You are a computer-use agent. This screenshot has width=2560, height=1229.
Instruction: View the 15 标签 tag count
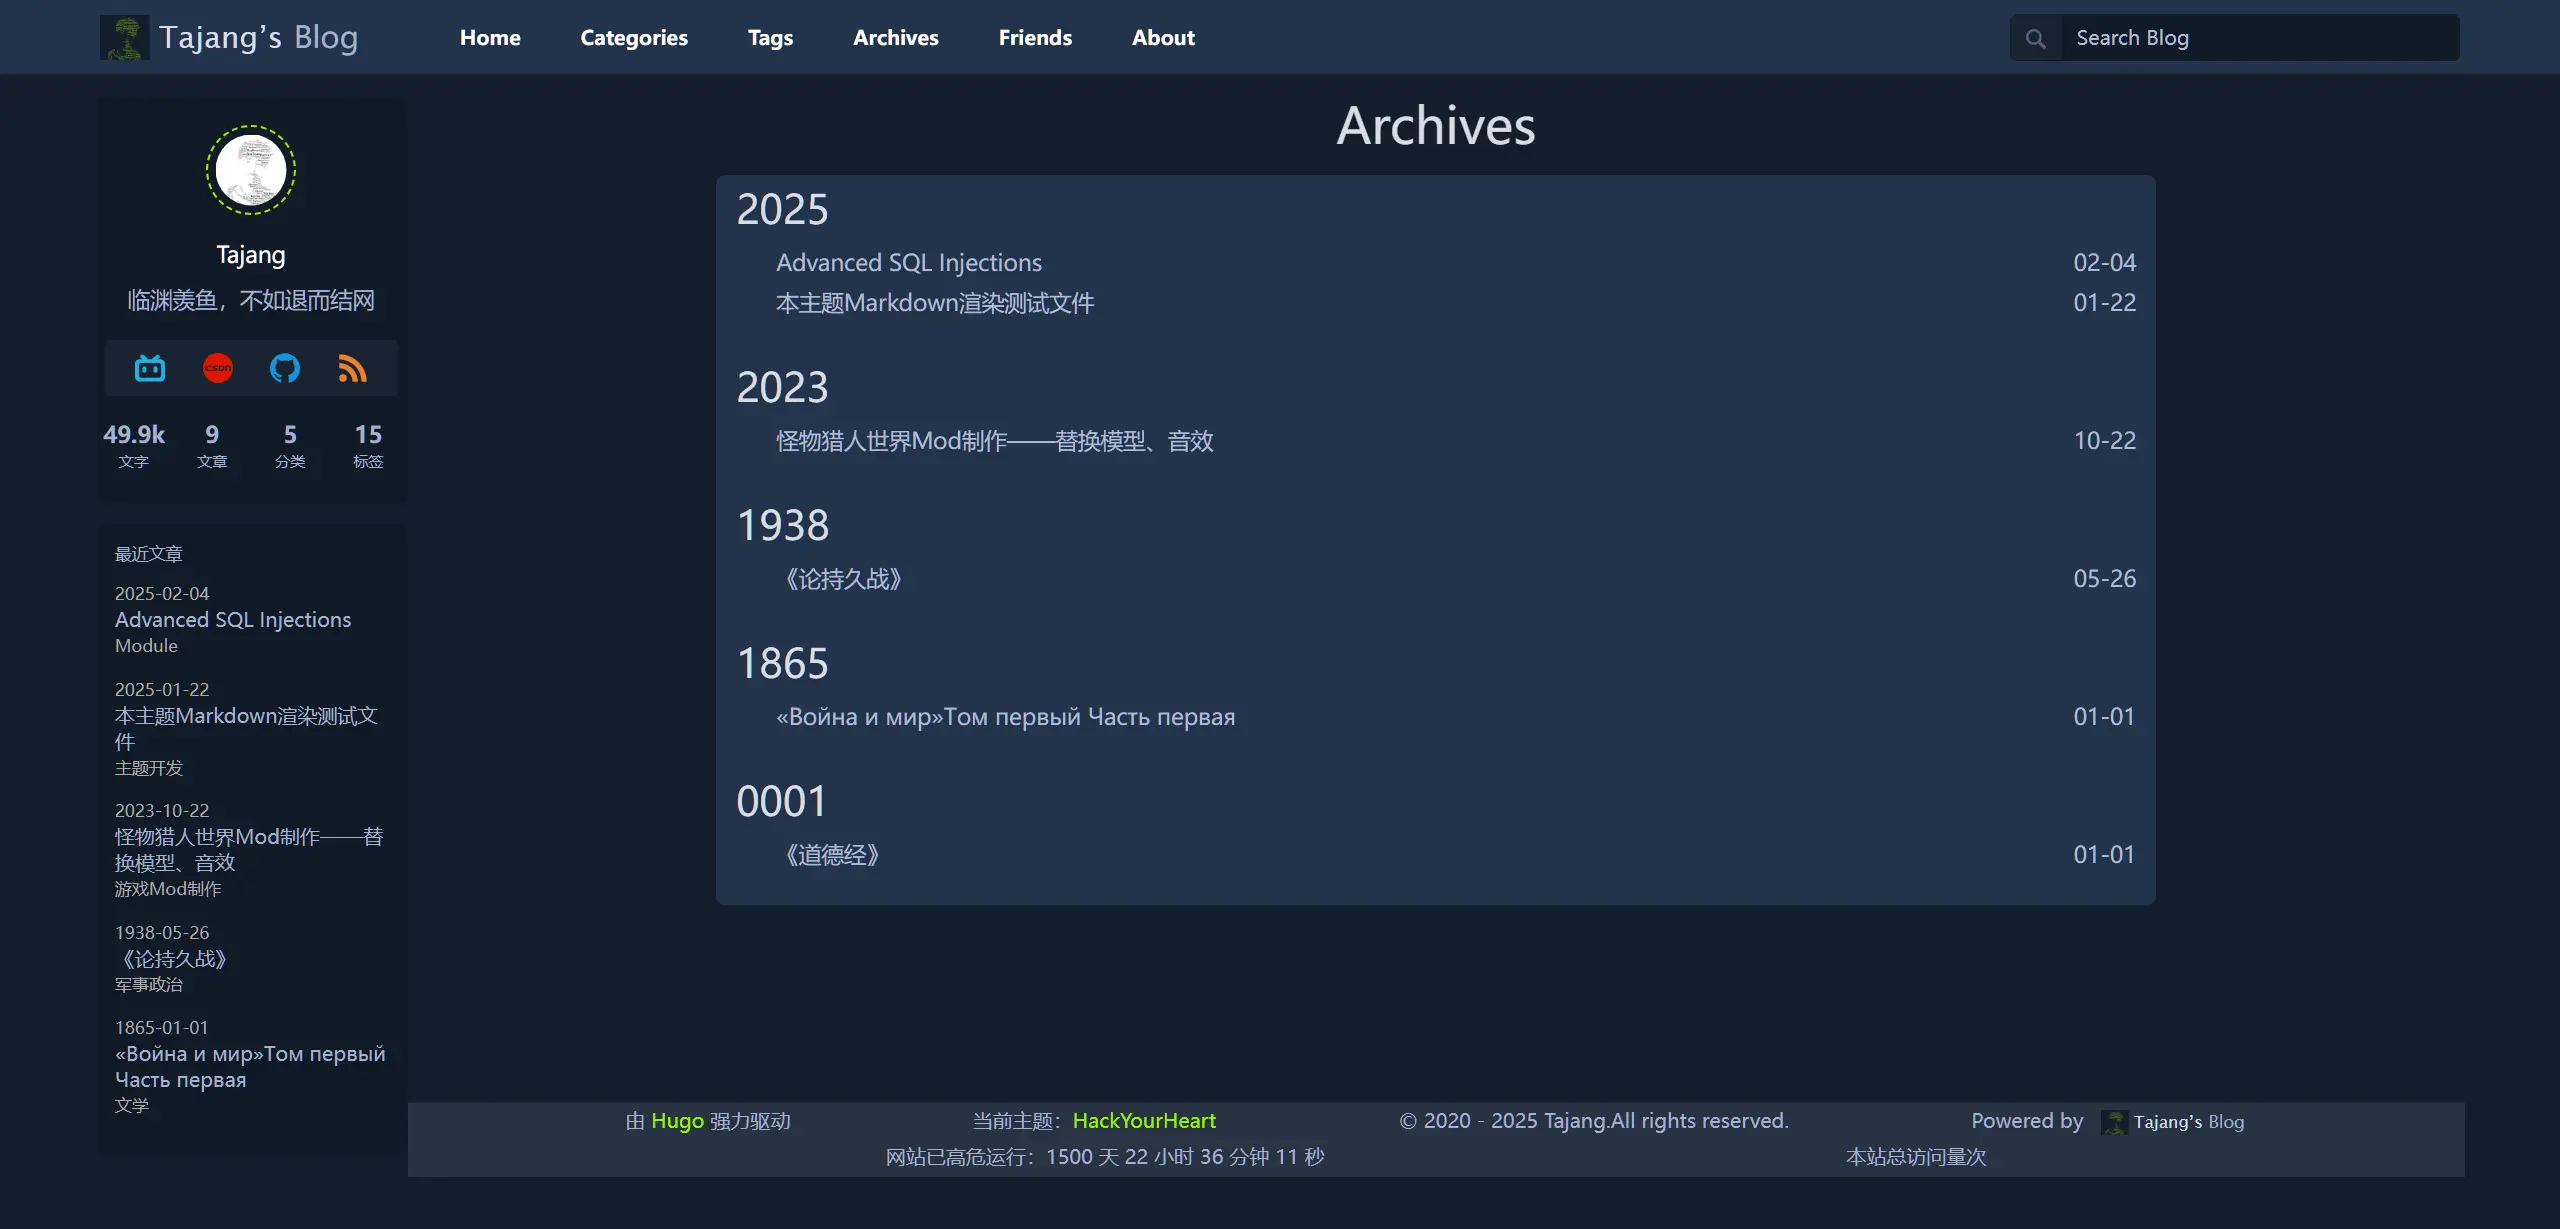(x=368, y=445)
